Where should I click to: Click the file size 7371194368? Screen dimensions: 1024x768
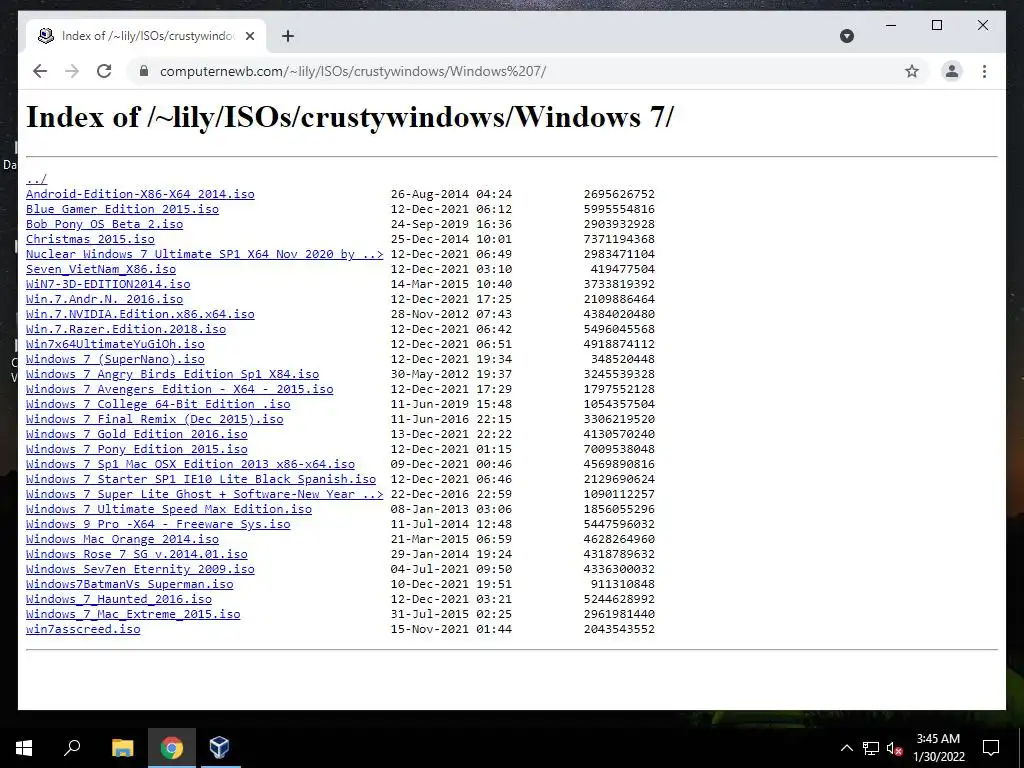(x=619, y=239)
